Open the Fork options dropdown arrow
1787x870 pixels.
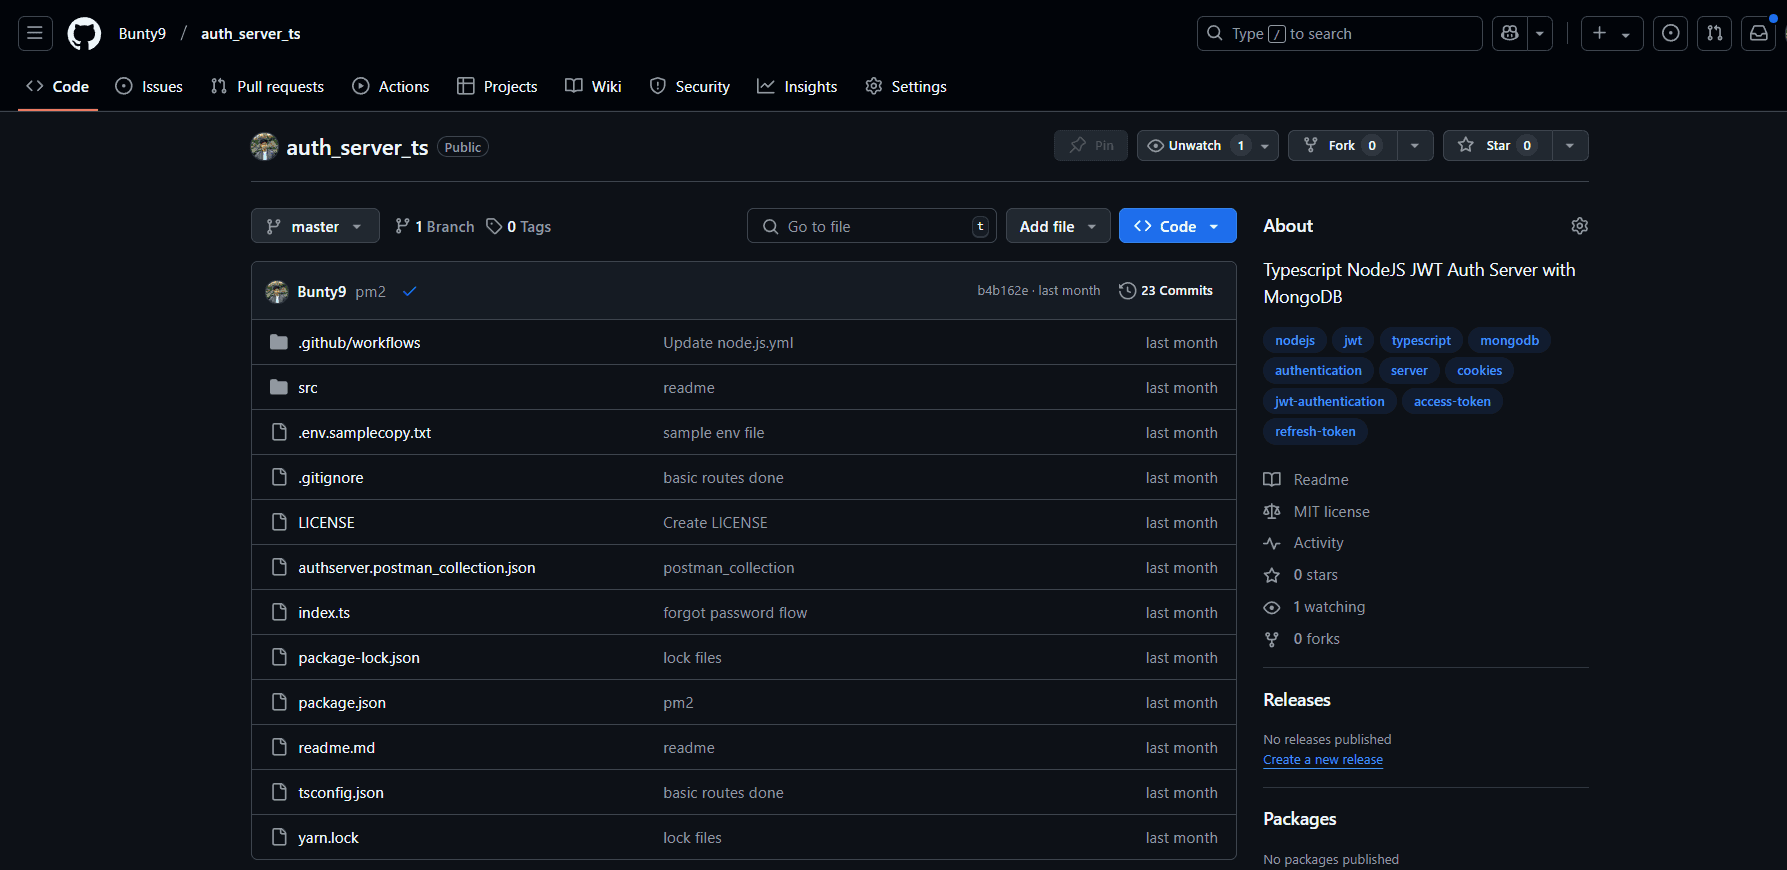(1415, 146)
